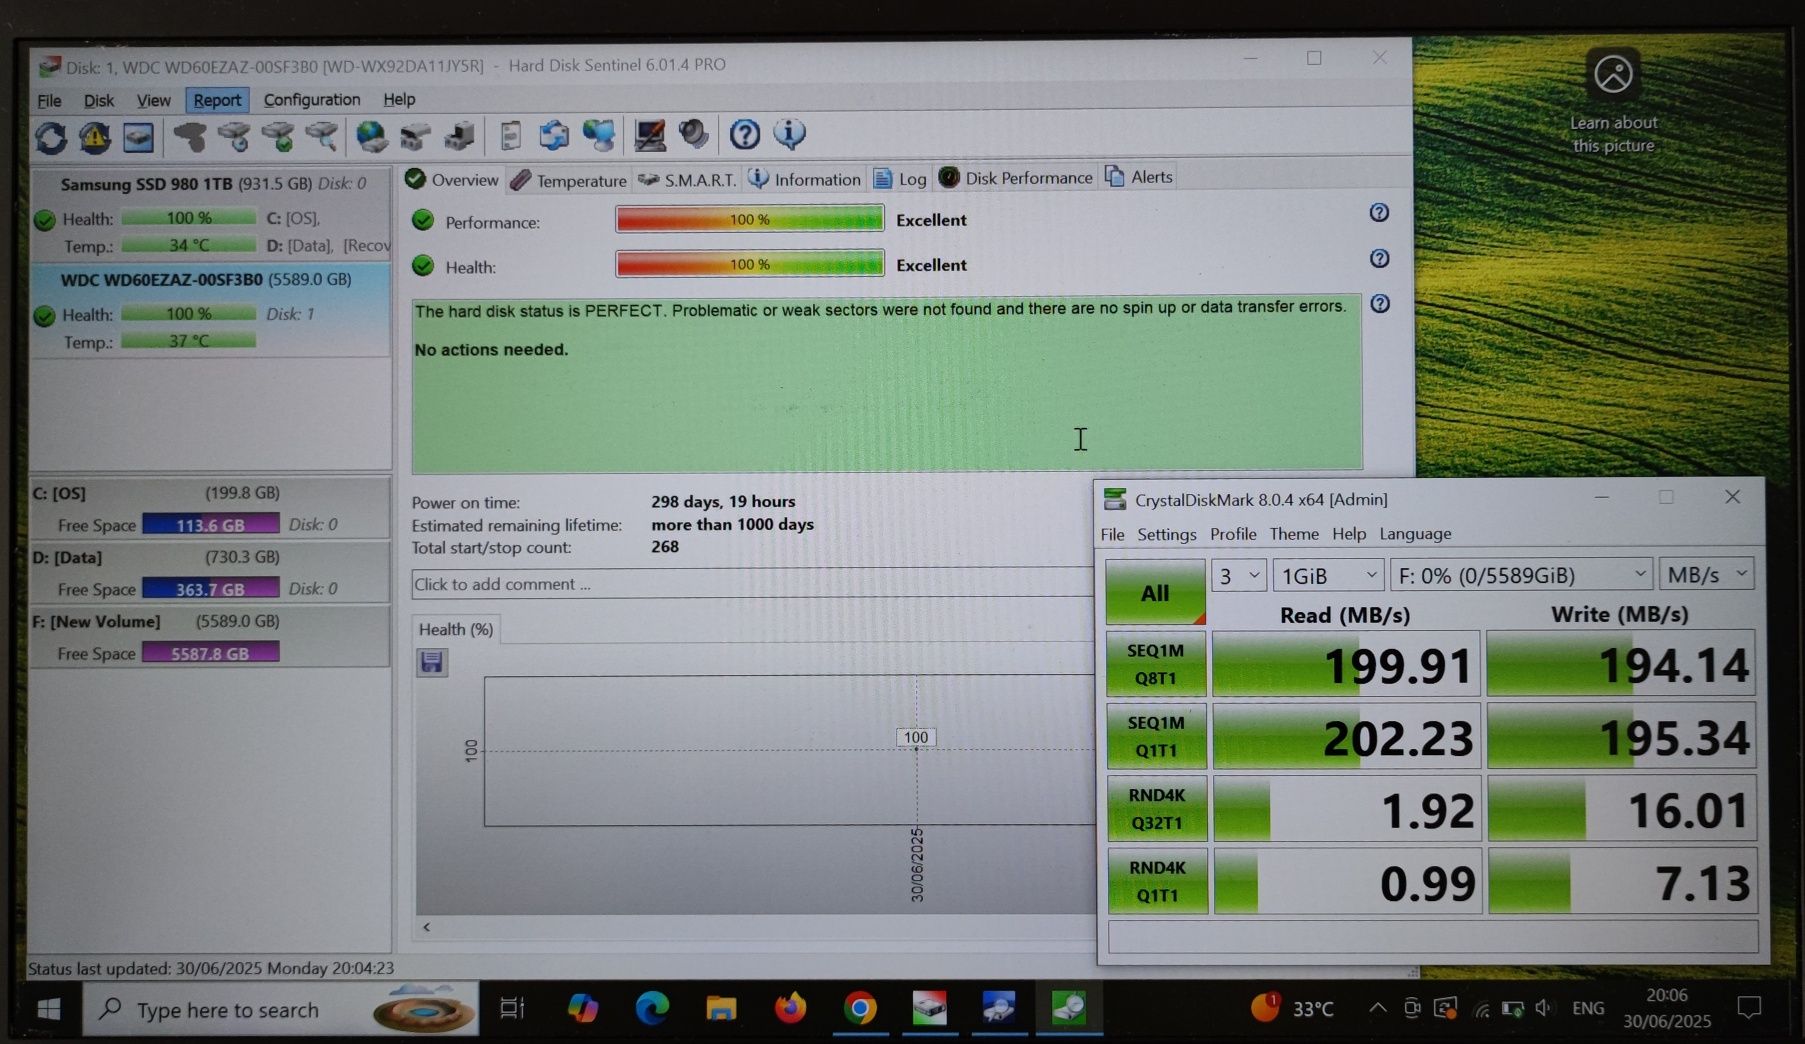Screen dimensions: 1805x1044
Task: Run the SEQ1M Q1T1 benchmark
Action: [1156, 736]
